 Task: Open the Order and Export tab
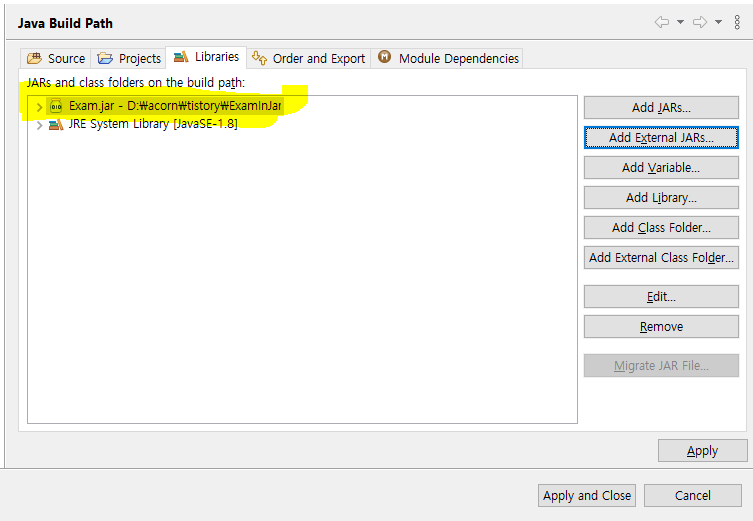click(x=308, y=58)
